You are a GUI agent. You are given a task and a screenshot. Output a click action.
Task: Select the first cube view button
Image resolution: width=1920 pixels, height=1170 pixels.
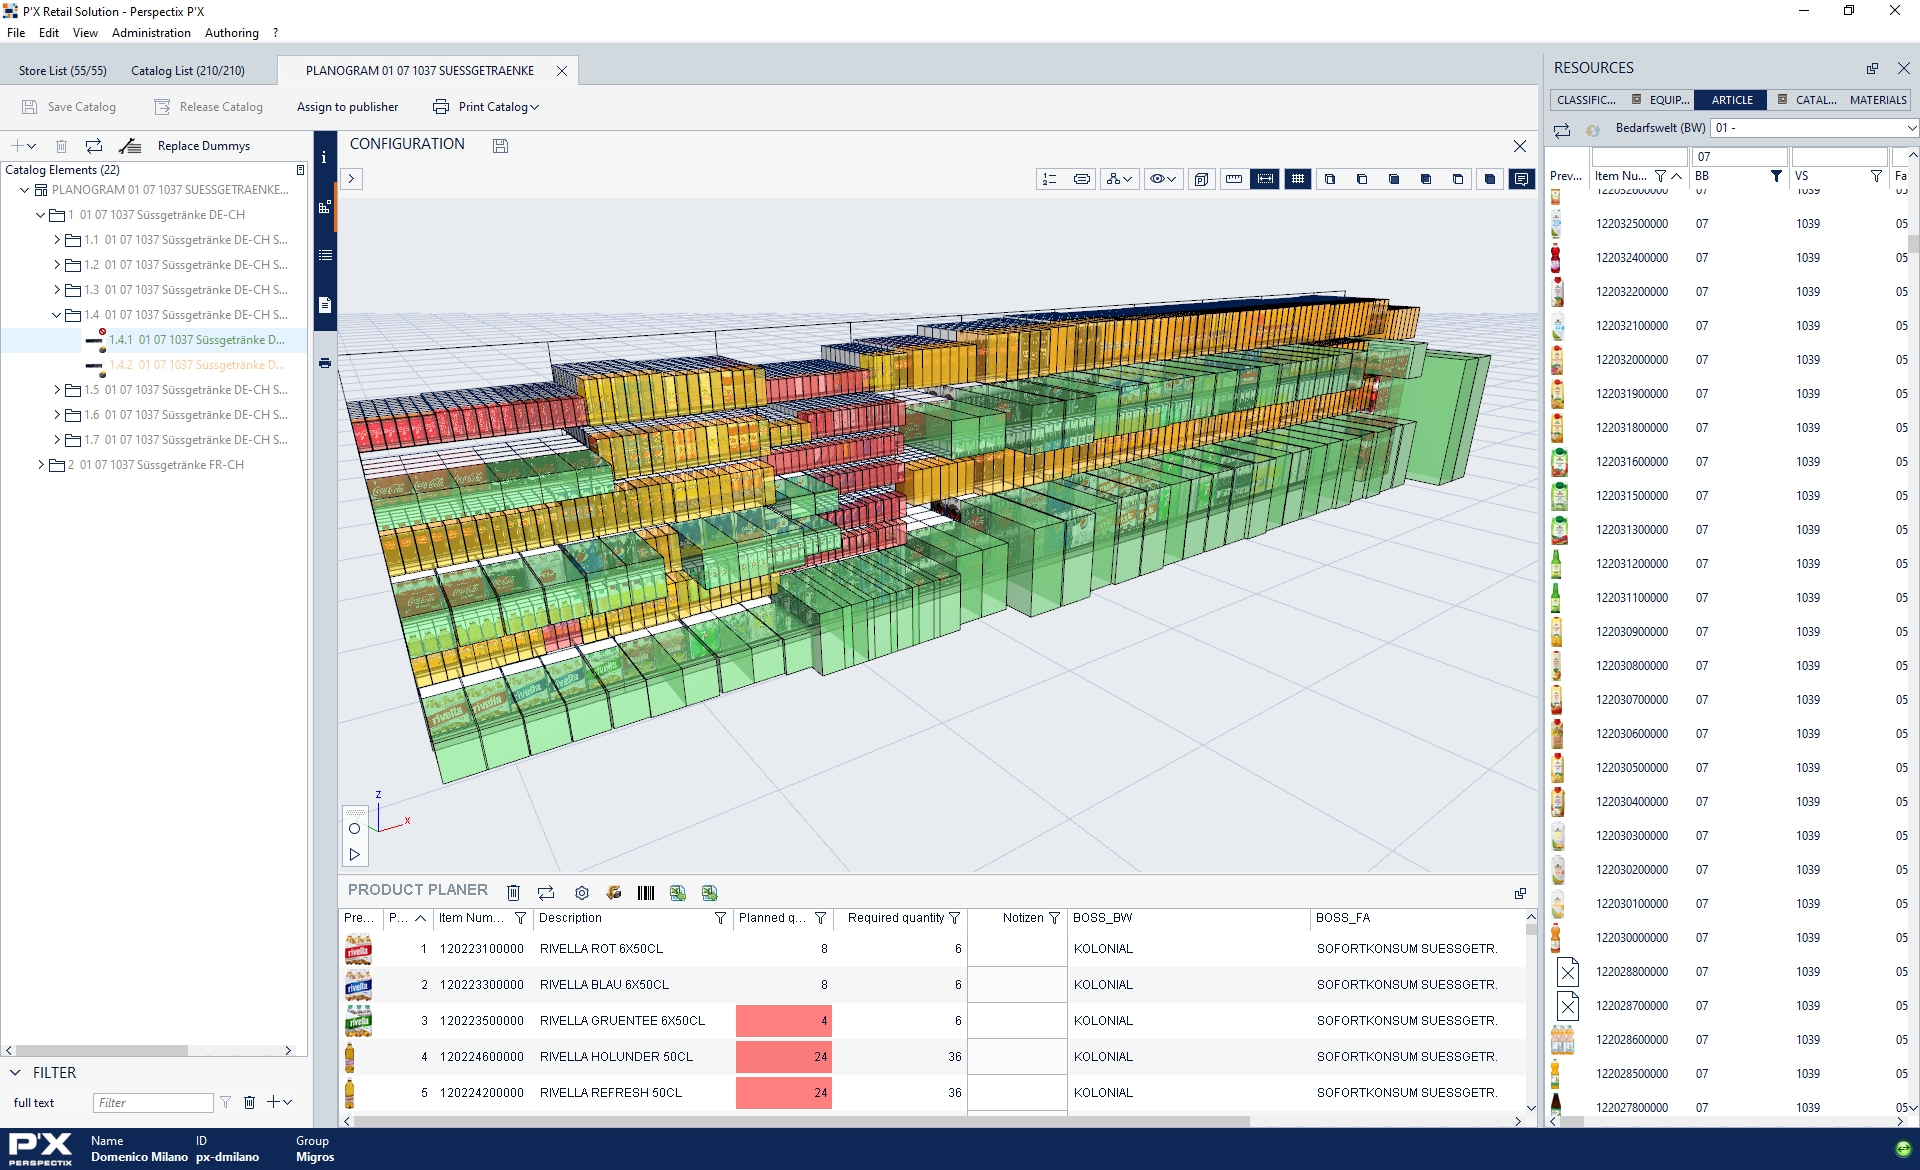click(x=1330, y=179)
